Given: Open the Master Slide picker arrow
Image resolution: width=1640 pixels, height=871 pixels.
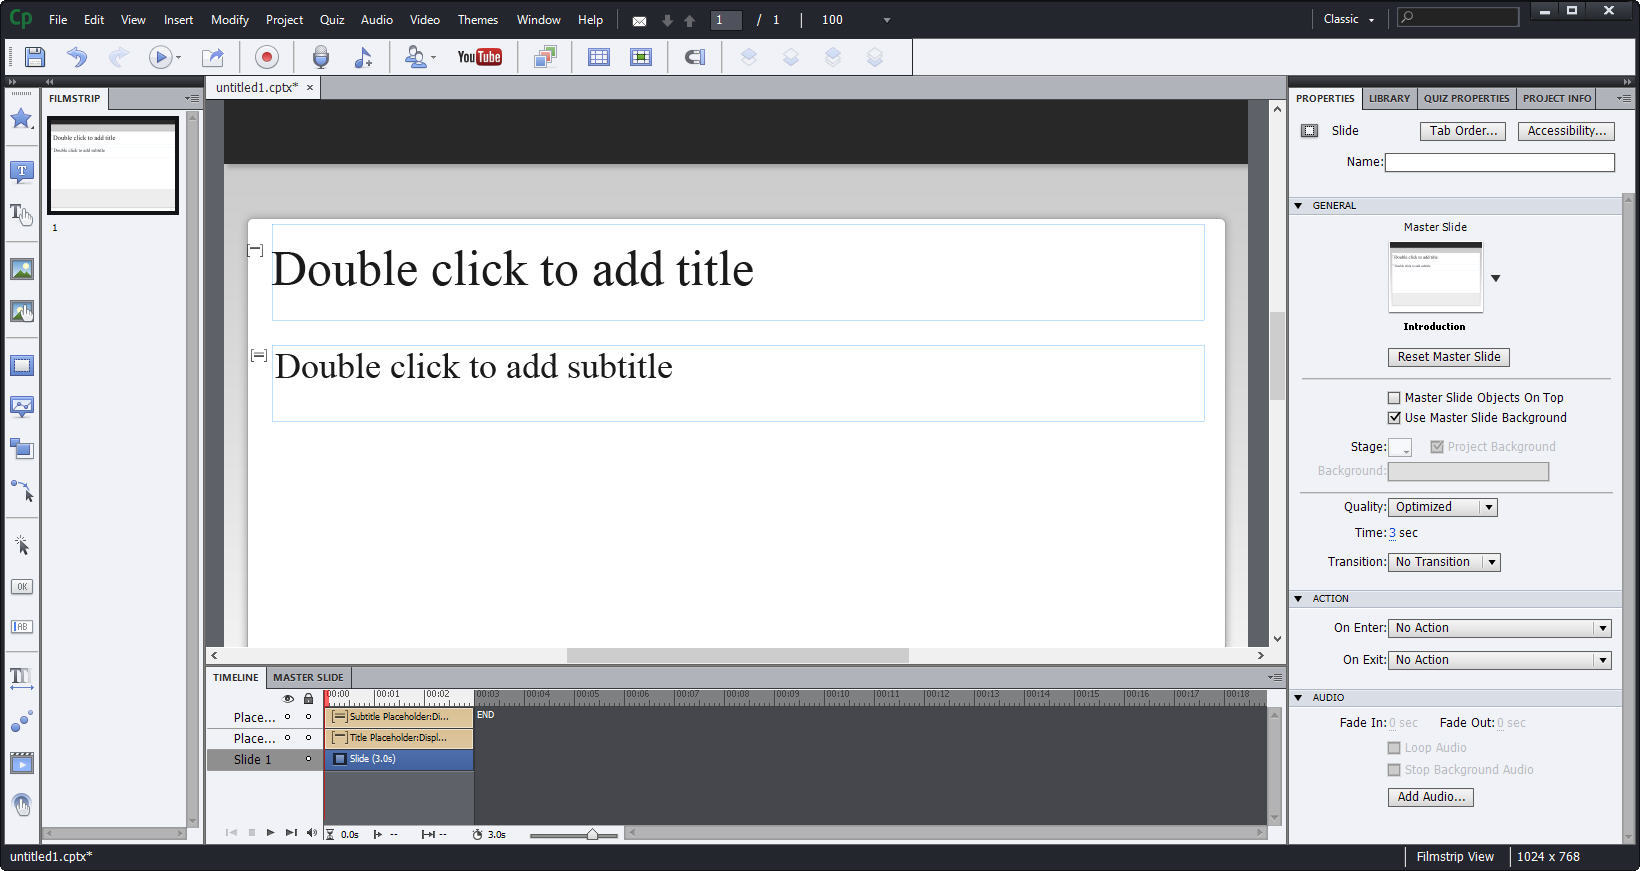Looking at the screenshot, I should 1495,278.
